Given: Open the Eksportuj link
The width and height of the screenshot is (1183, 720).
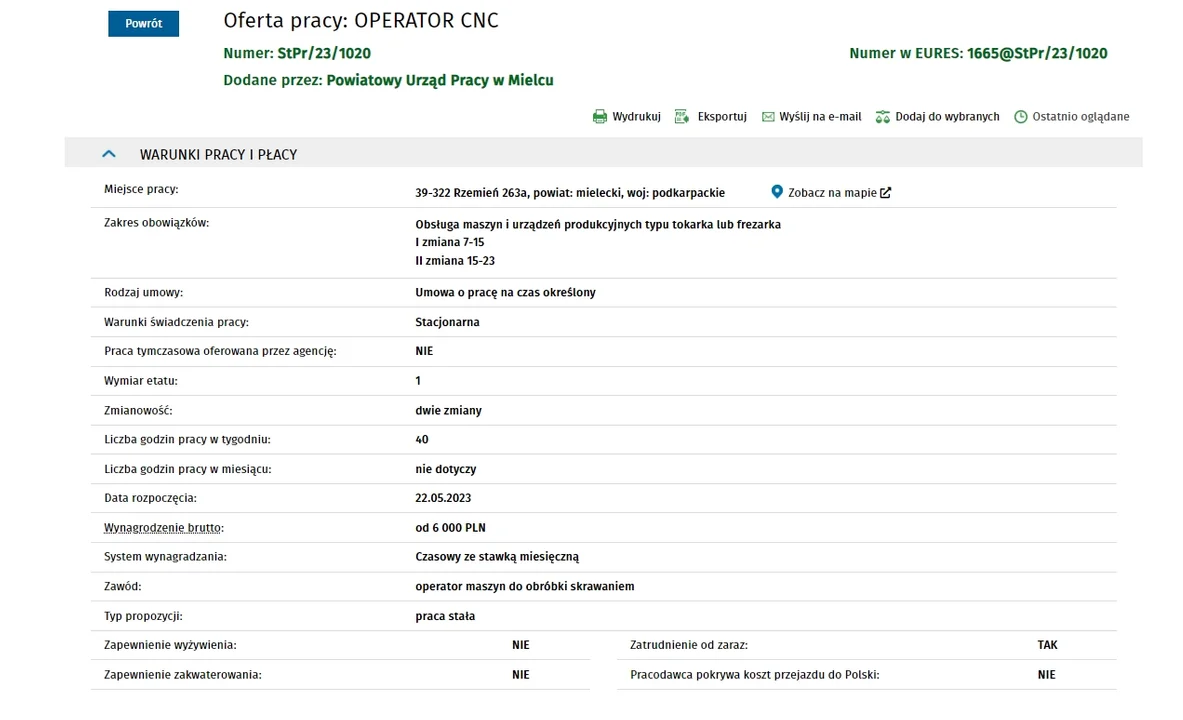Looking at the screenshot, I should coord(722,117).
